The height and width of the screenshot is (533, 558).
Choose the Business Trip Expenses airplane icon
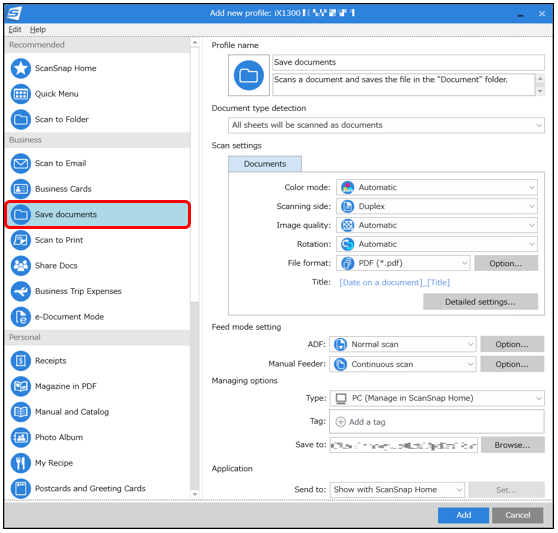point(21,291)
